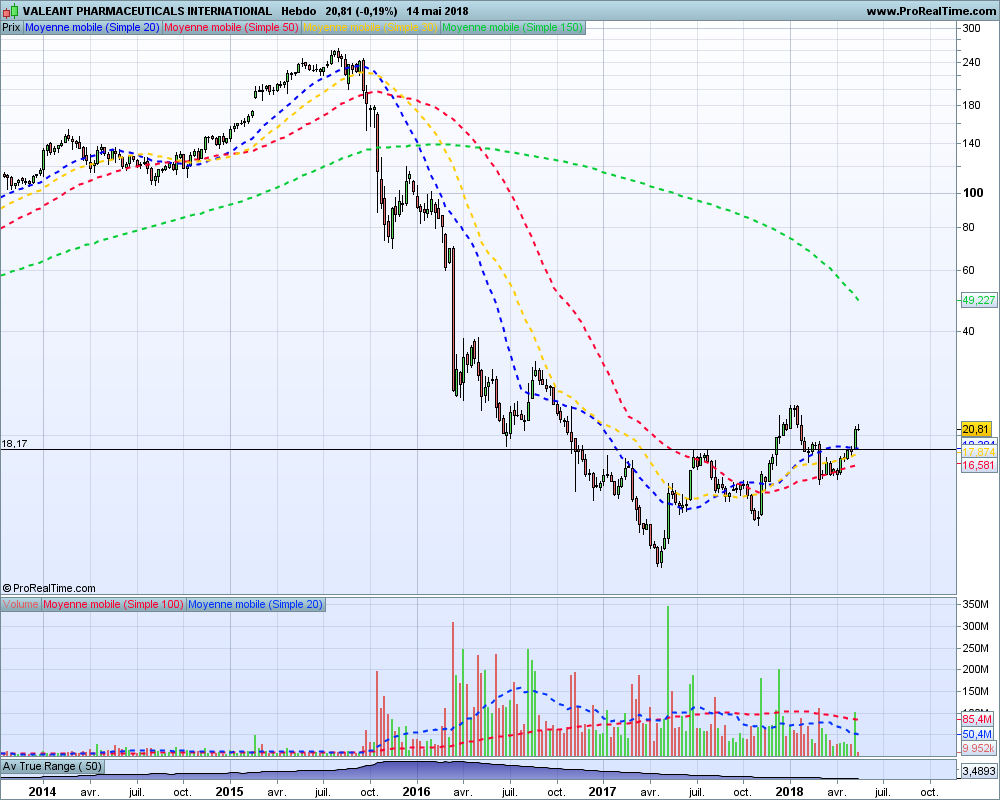Click the 20,81 (-0,19%) quote text
This screenshot has width=1000, height=800.
[361, 11]
